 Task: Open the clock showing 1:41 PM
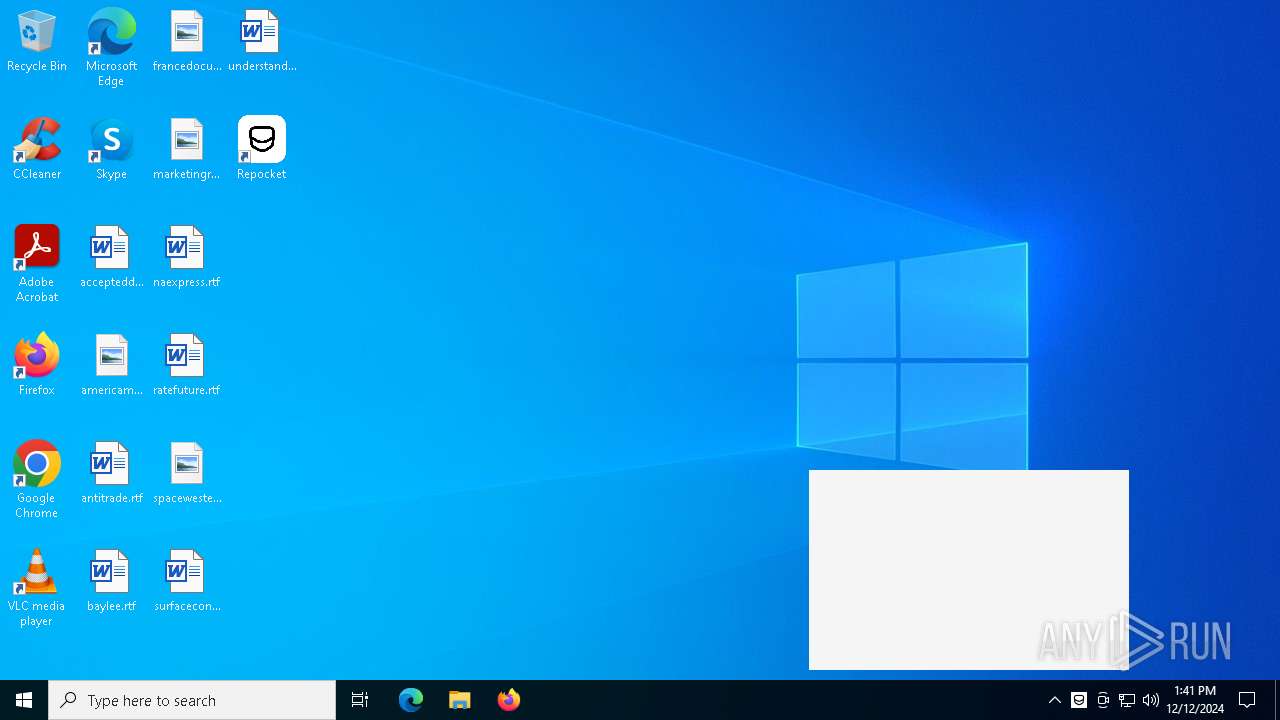point(1195,700)
